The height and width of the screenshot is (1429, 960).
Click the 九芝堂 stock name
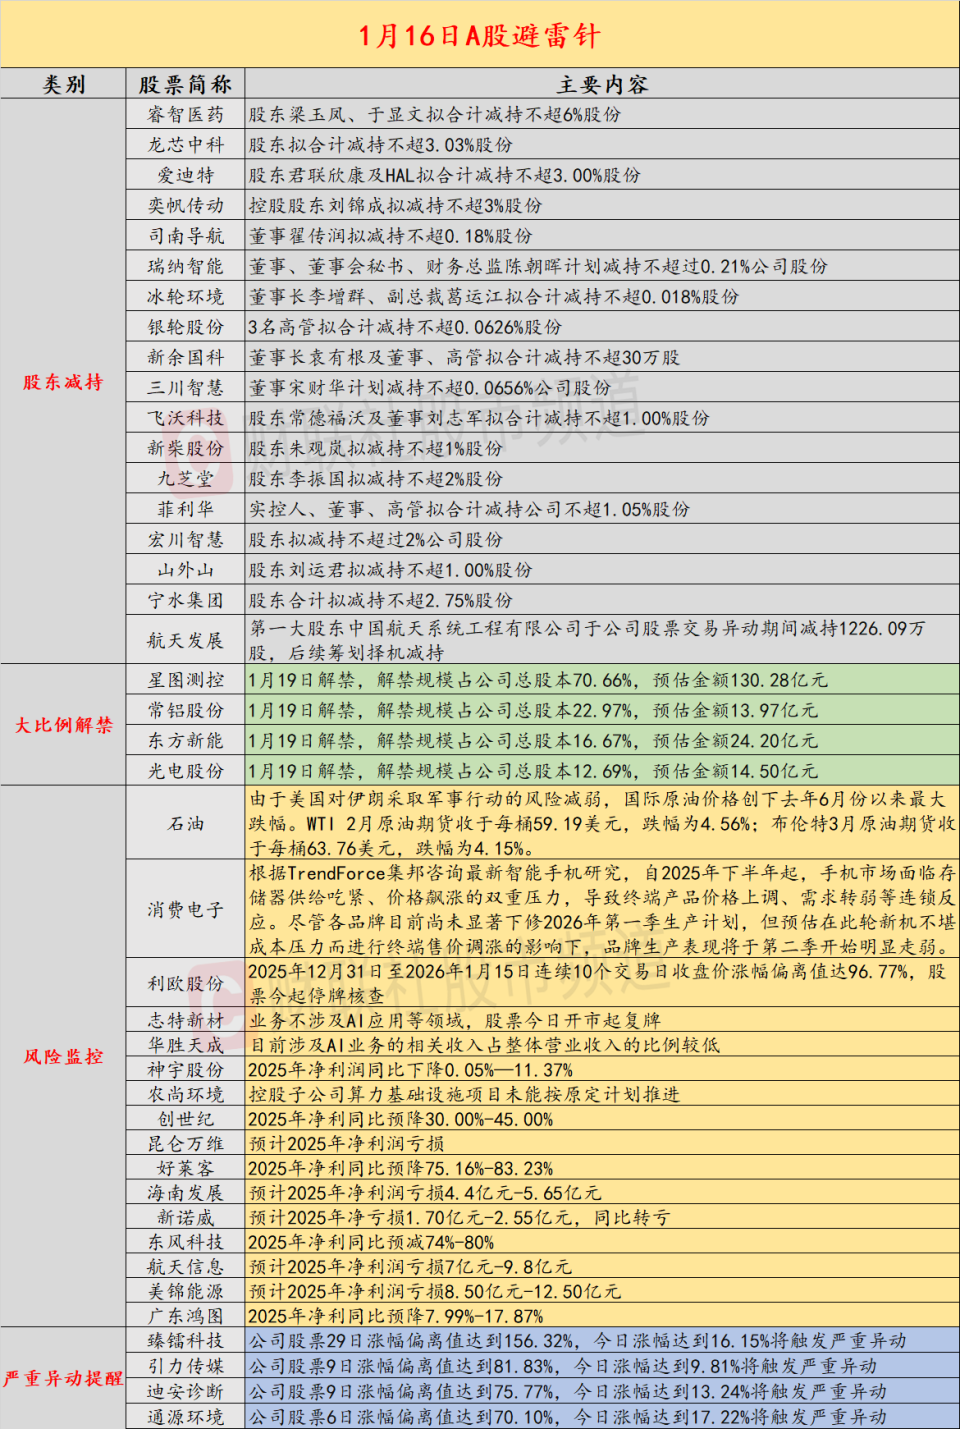(183, 478)
